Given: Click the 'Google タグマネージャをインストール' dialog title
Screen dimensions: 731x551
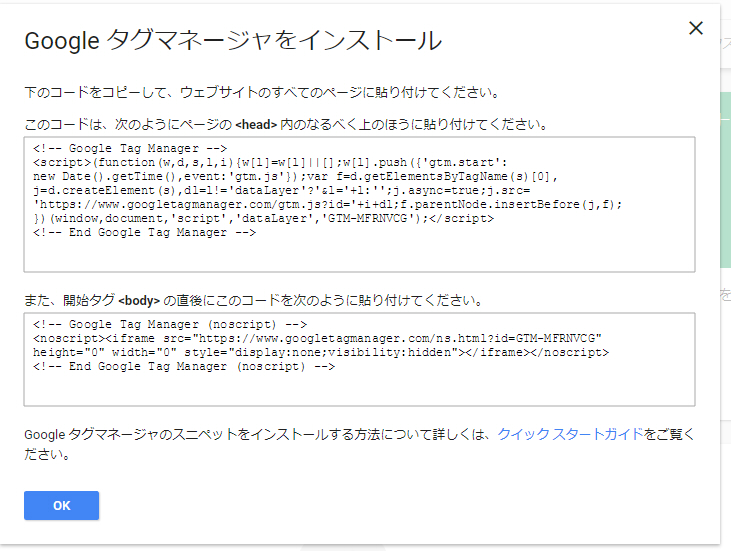Looking at the screenshot, I should 233,40.
